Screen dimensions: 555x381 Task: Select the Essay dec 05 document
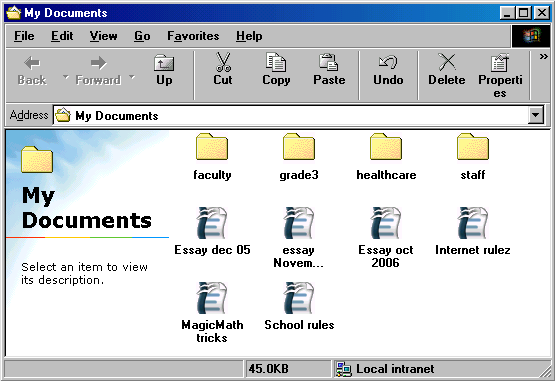coord(212,231)
